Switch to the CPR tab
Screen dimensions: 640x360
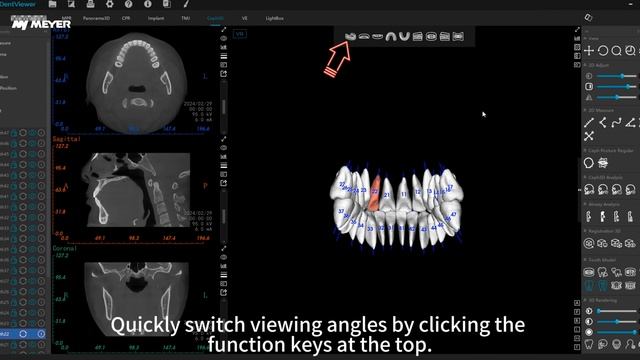126,18
